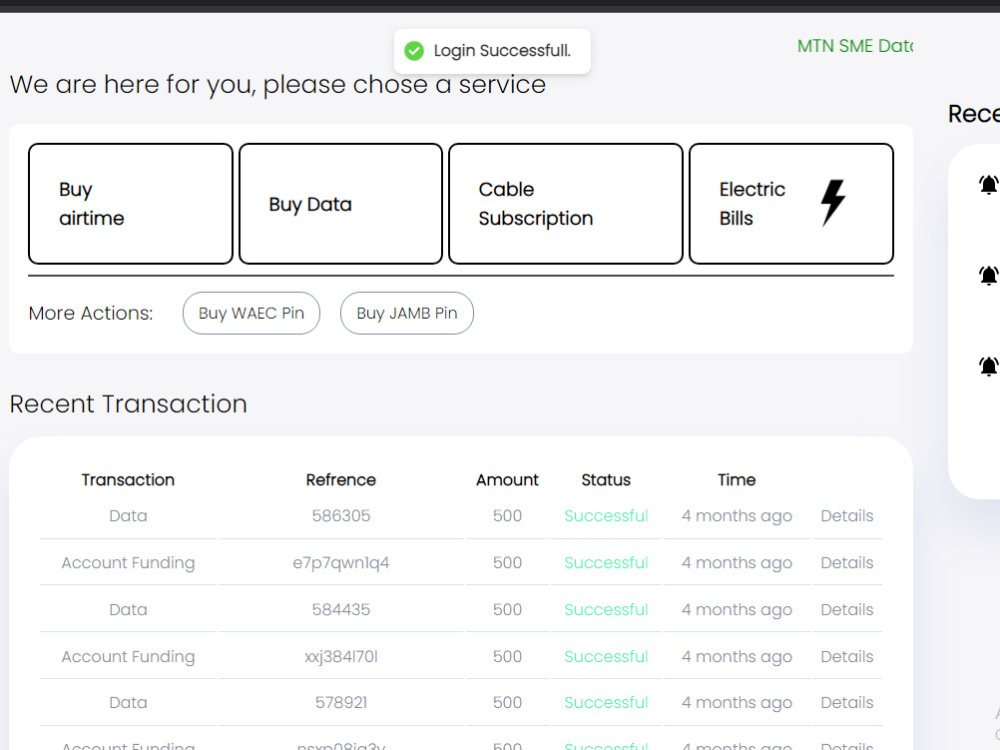1000x750 pixels.
Task: Click the first notification bell icon
Action: pos(989,185)
